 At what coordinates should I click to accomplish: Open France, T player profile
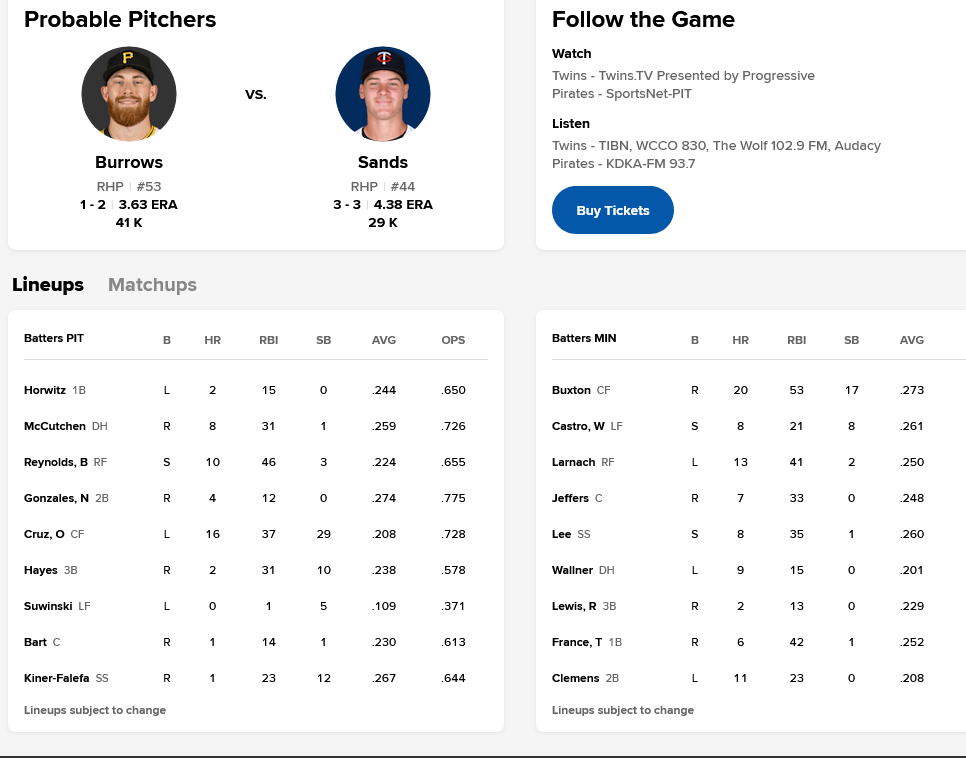coord(577,642)
